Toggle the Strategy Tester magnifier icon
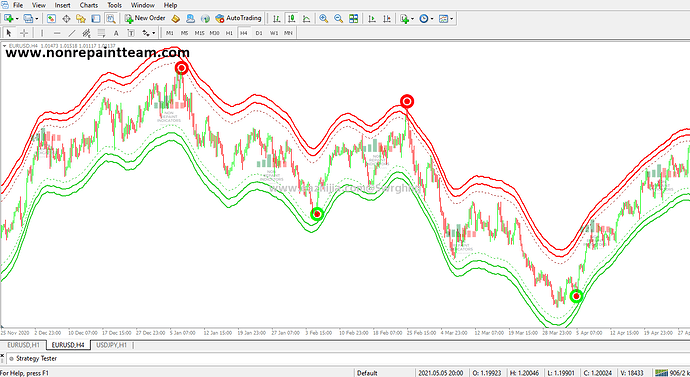This screenshot has width=690, height=377. 110,18
